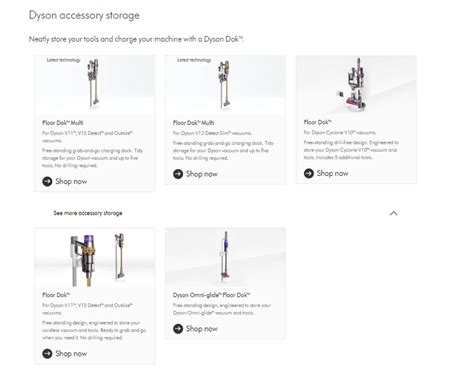Open the V12 Detect Slim dock product image
Viewport: 474px width, 368px height.
(x=225, y=85)
